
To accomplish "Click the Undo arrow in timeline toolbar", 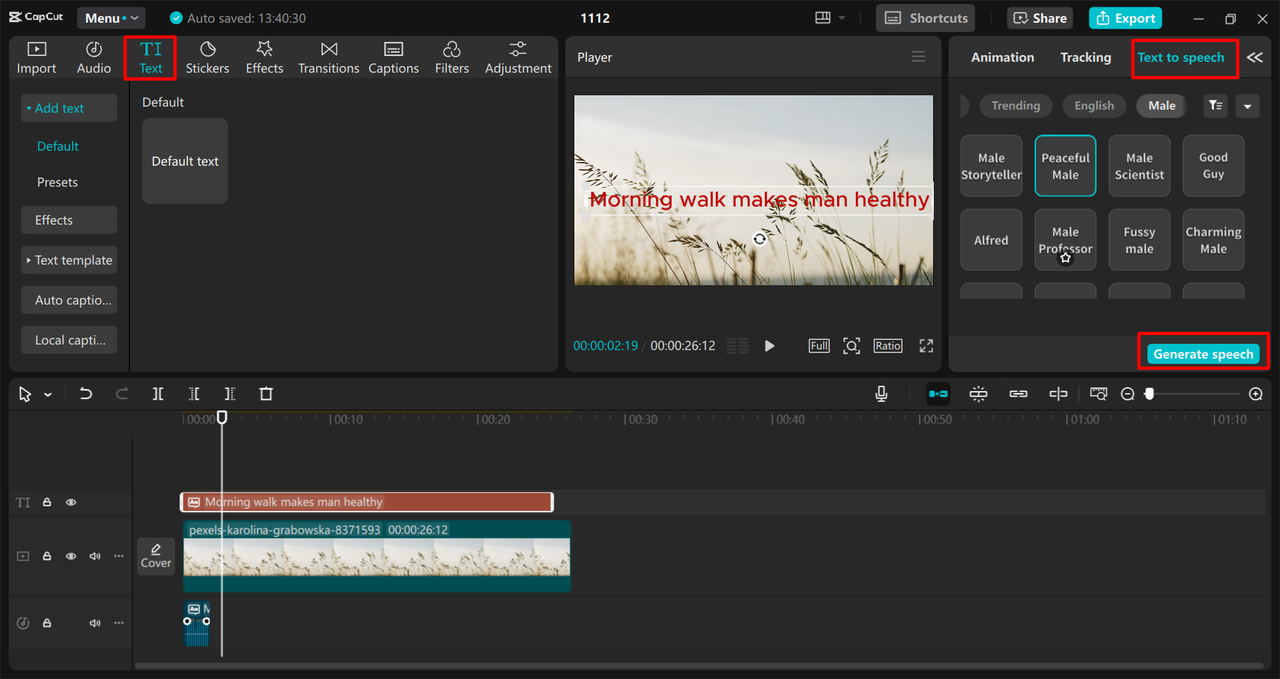I will (86, 394).
